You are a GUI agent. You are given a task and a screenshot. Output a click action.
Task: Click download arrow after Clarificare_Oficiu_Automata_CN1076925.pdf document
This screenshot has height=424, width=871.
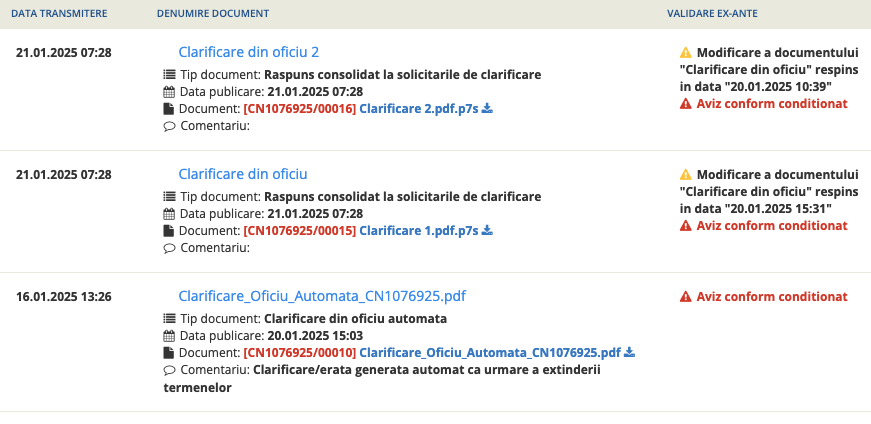[x=630, y=353]
